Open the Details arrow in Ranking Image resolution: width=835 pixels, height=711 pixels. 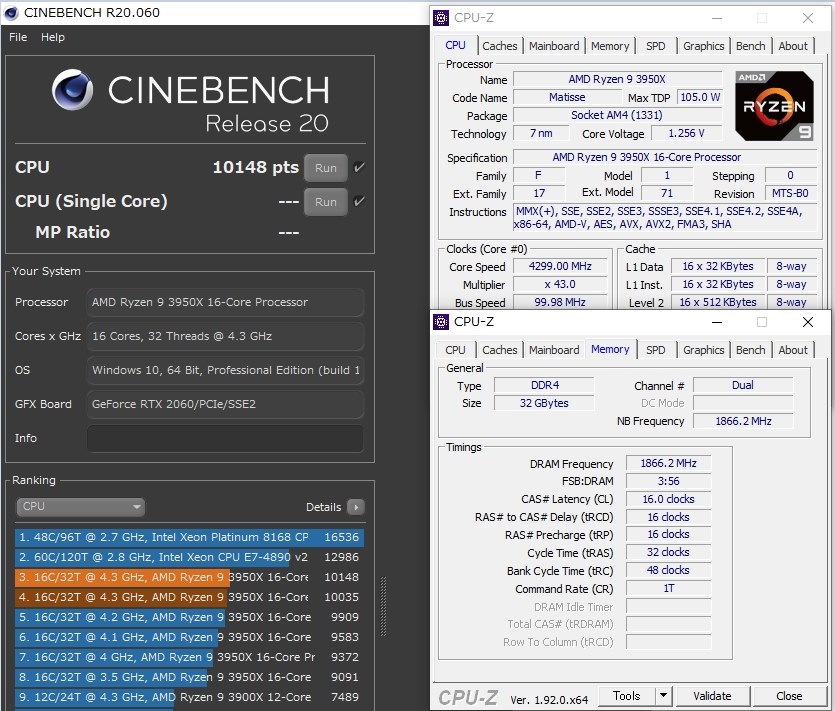coord(355,507)
